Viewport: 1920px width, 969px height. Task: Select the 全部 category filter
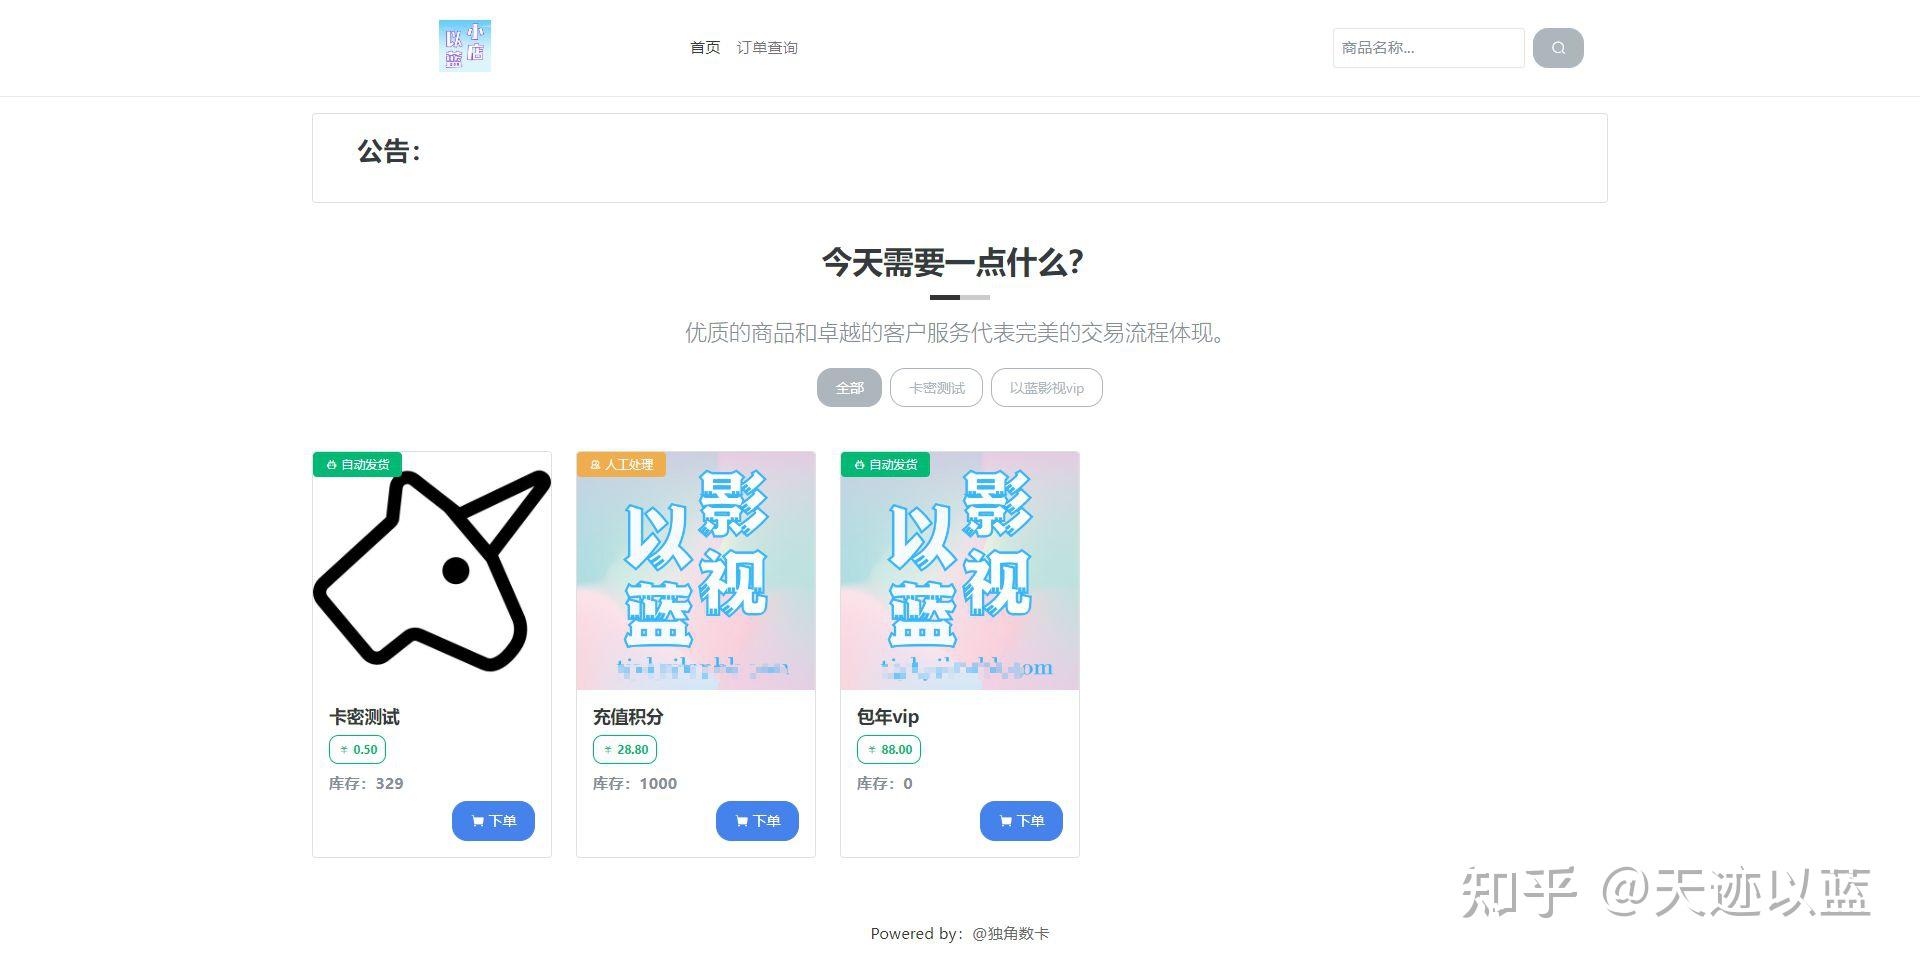(x=849, y=388)
